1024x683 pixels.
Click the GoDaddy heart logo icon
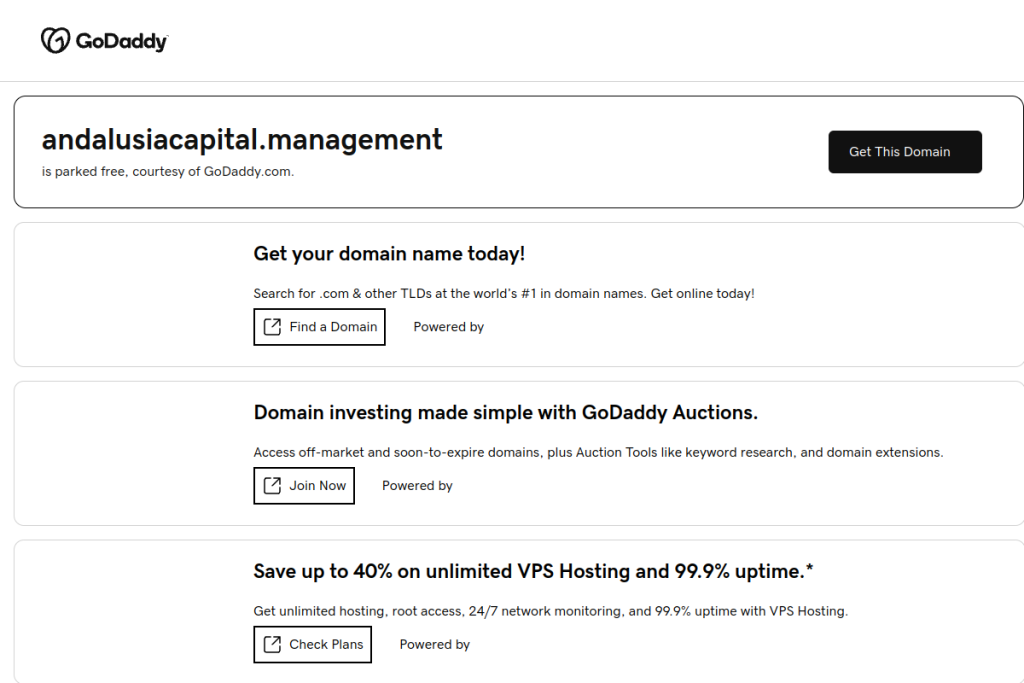[55, 40]
